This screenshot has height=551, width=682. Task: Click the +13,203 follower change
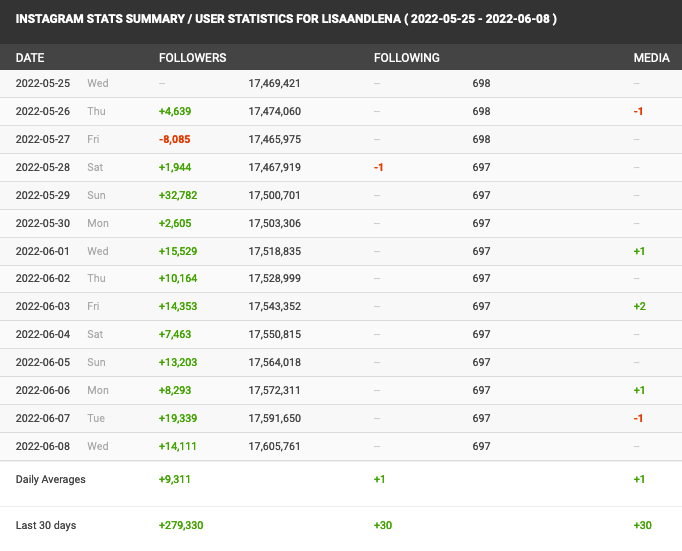click(x=178, y=362)
